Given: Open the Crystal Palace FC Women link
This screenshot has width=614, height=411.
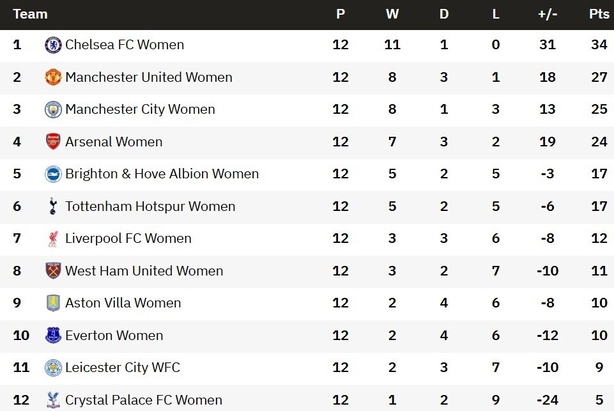Looking at the screenshot, I should coord(144,400).
